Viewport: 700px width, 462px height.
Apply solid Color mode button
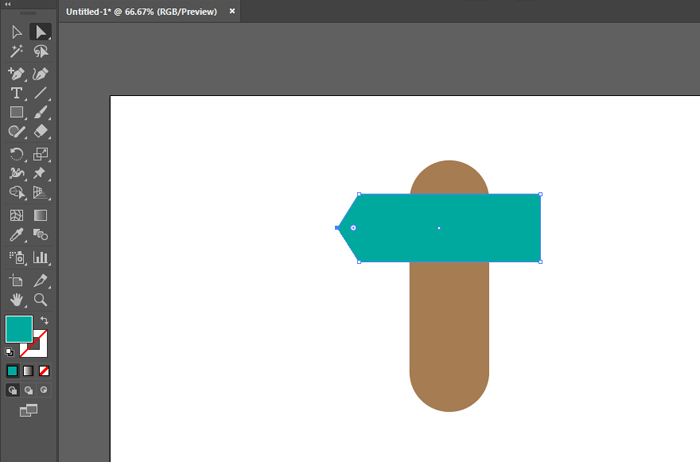coord(12,371)
